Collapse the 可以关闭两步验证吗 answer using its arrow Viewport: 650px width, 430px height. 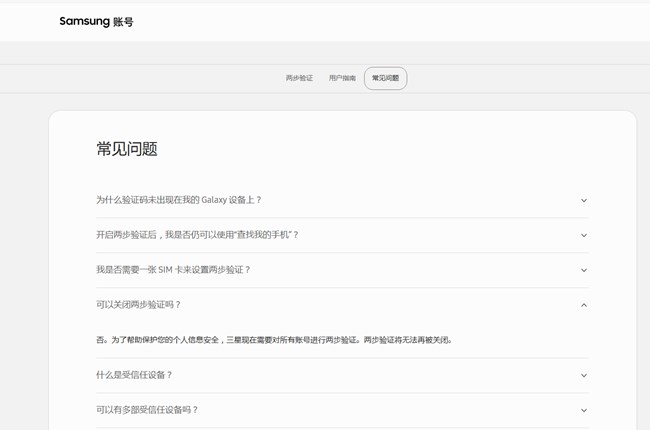584,305
